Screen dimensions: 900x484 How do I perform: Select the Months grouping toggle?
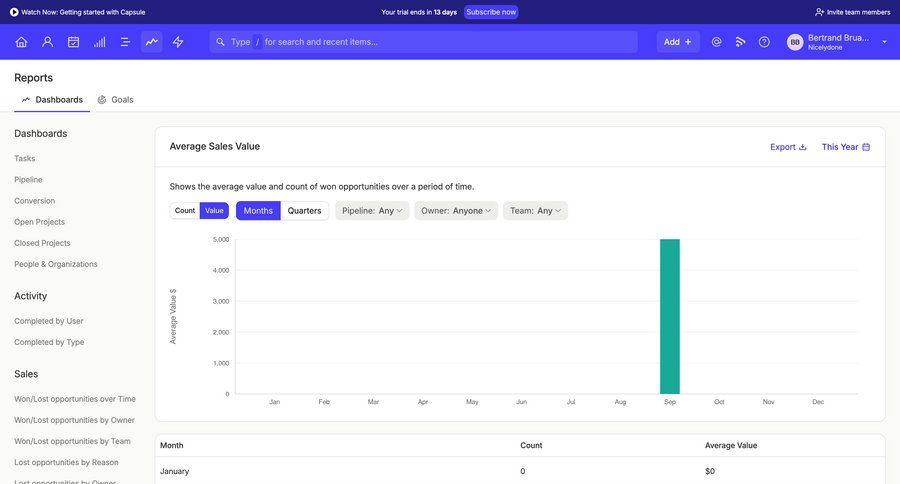click(x=258, y=211)
